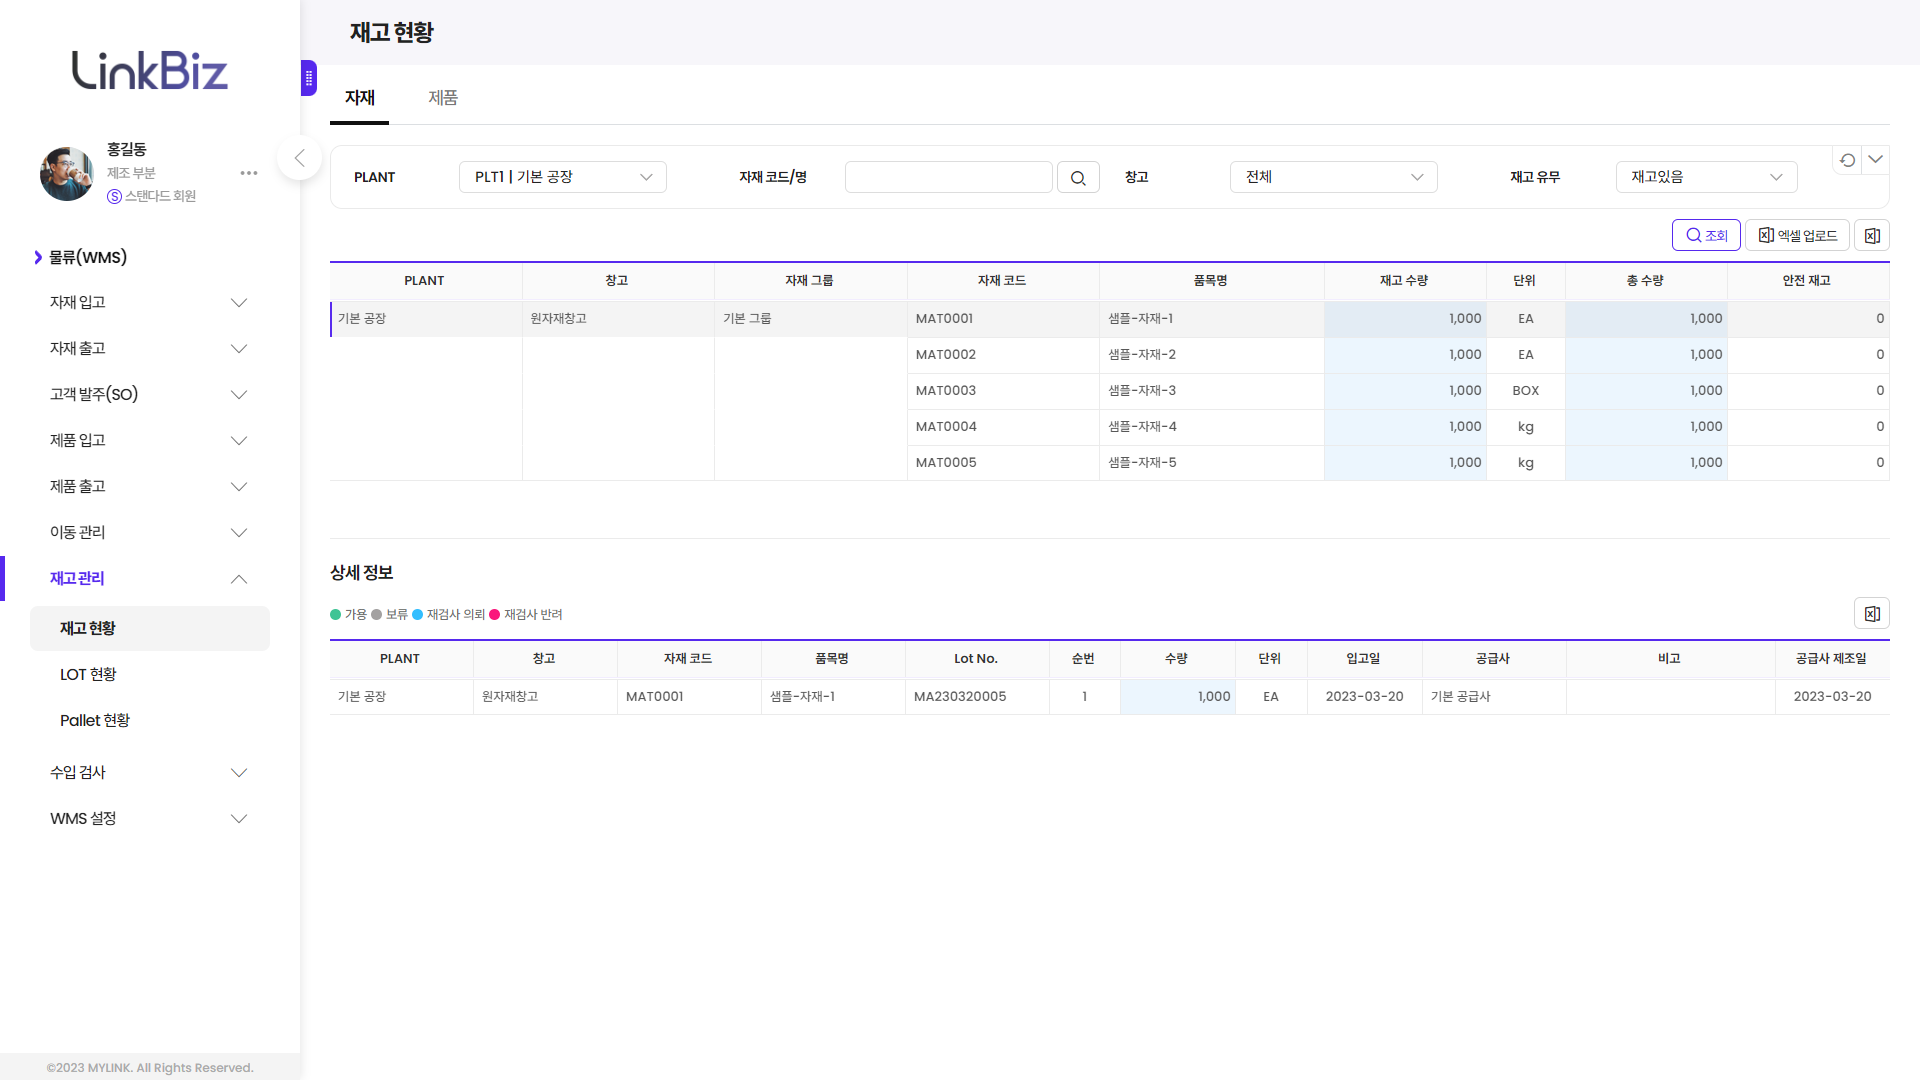Switch to the 제품 tab
The width and height of the screenshot is (1920, 1080).
click(x=443, y=98)
